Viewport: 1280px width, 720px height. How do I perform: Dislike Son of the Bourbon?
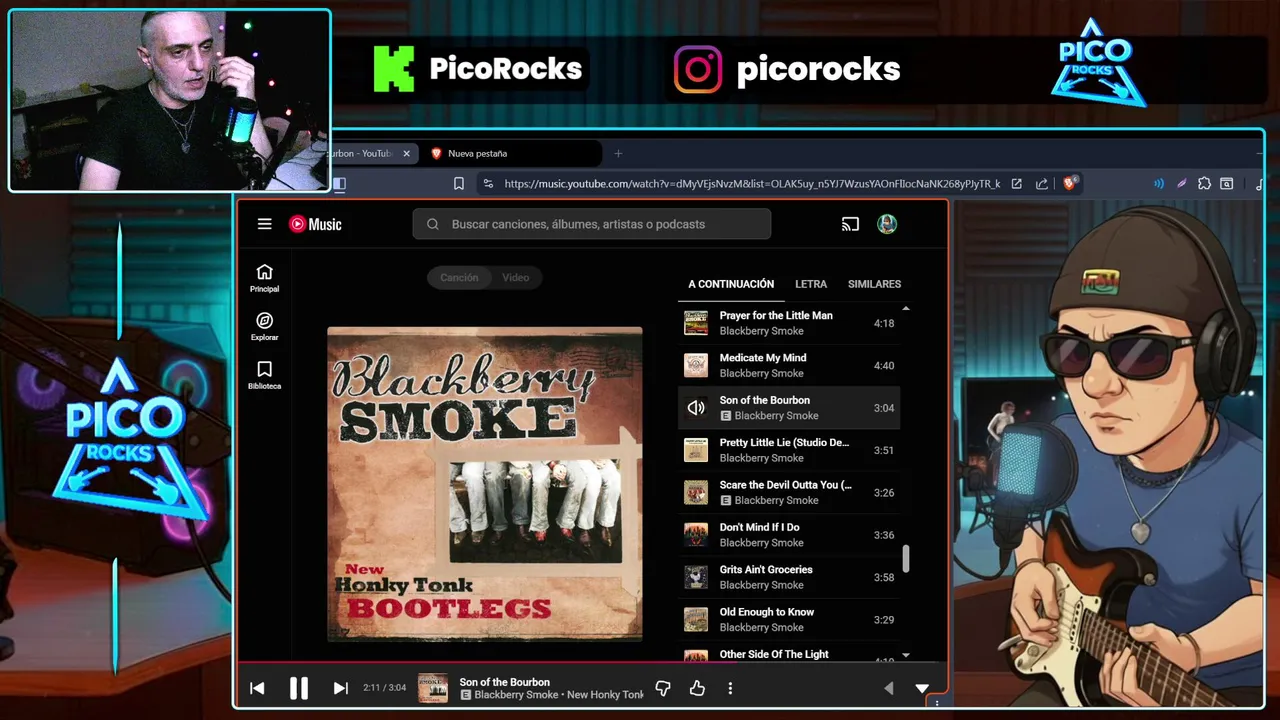pyautogui.click(x=662, y=688)
